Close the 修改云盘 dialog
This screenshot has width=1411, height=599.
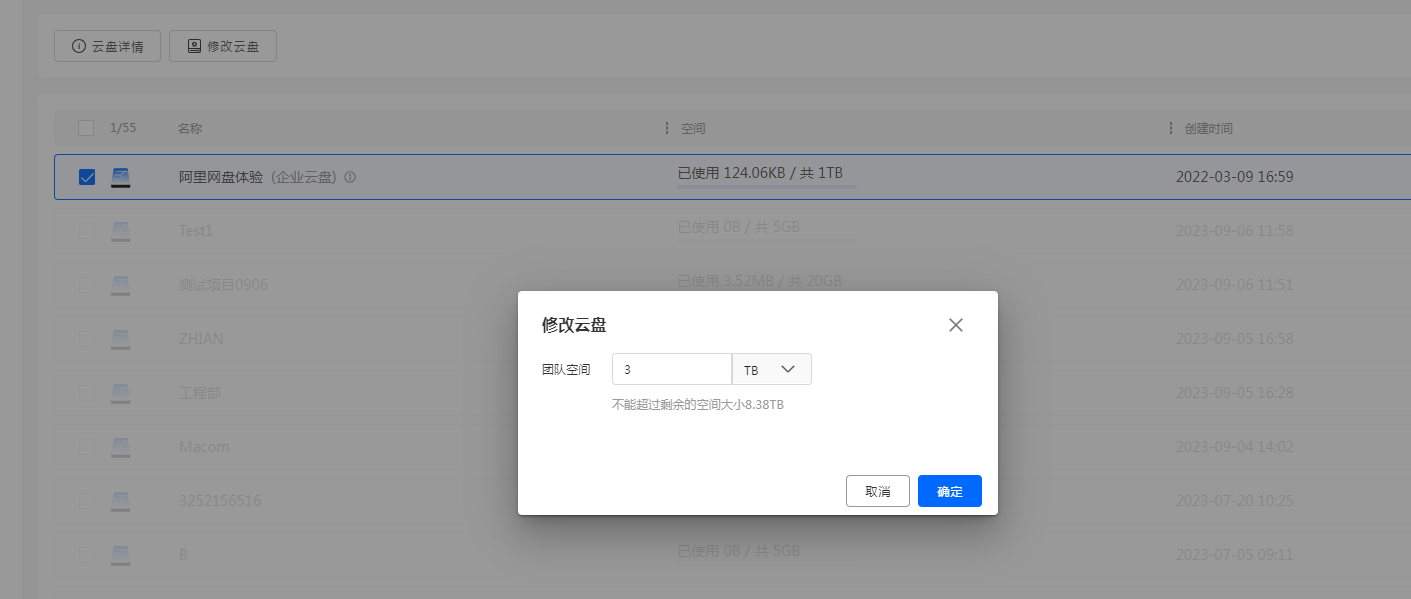(x=956, y=325)
